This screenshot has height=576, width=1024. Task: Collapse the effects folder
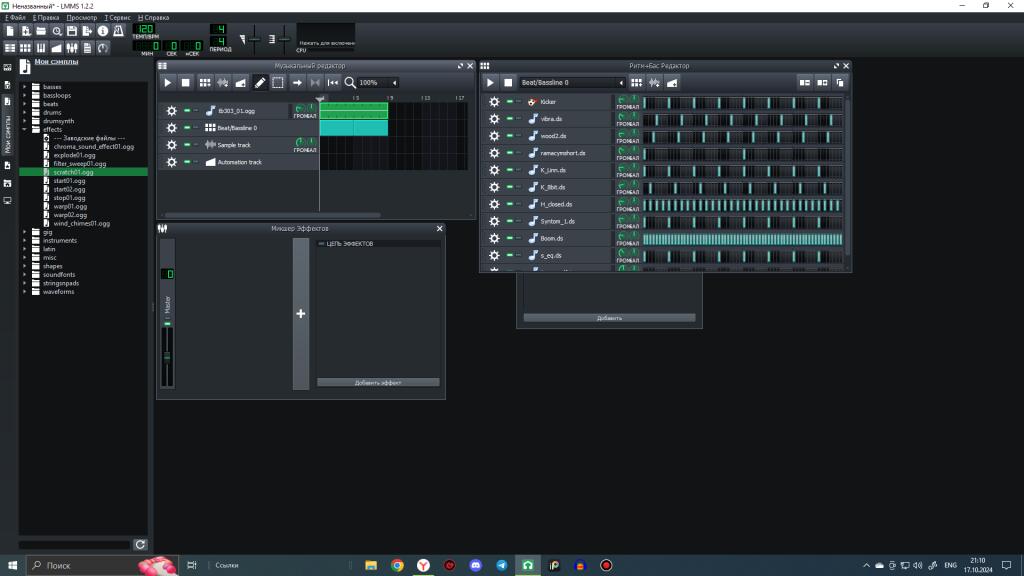[x=25, y=129]
